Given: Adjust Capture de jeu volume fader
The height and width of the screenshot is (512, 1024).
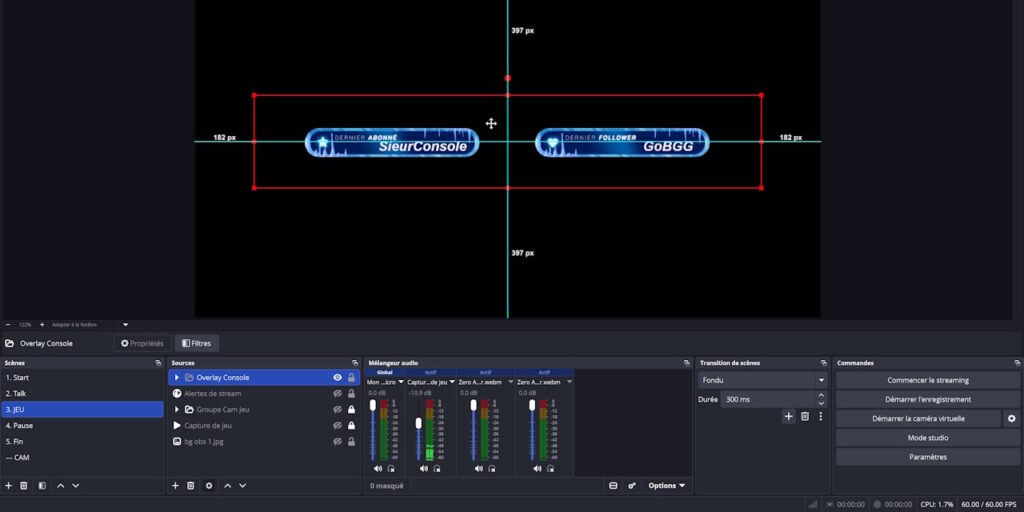Looking at the screenshot, I should coord(419,423).
